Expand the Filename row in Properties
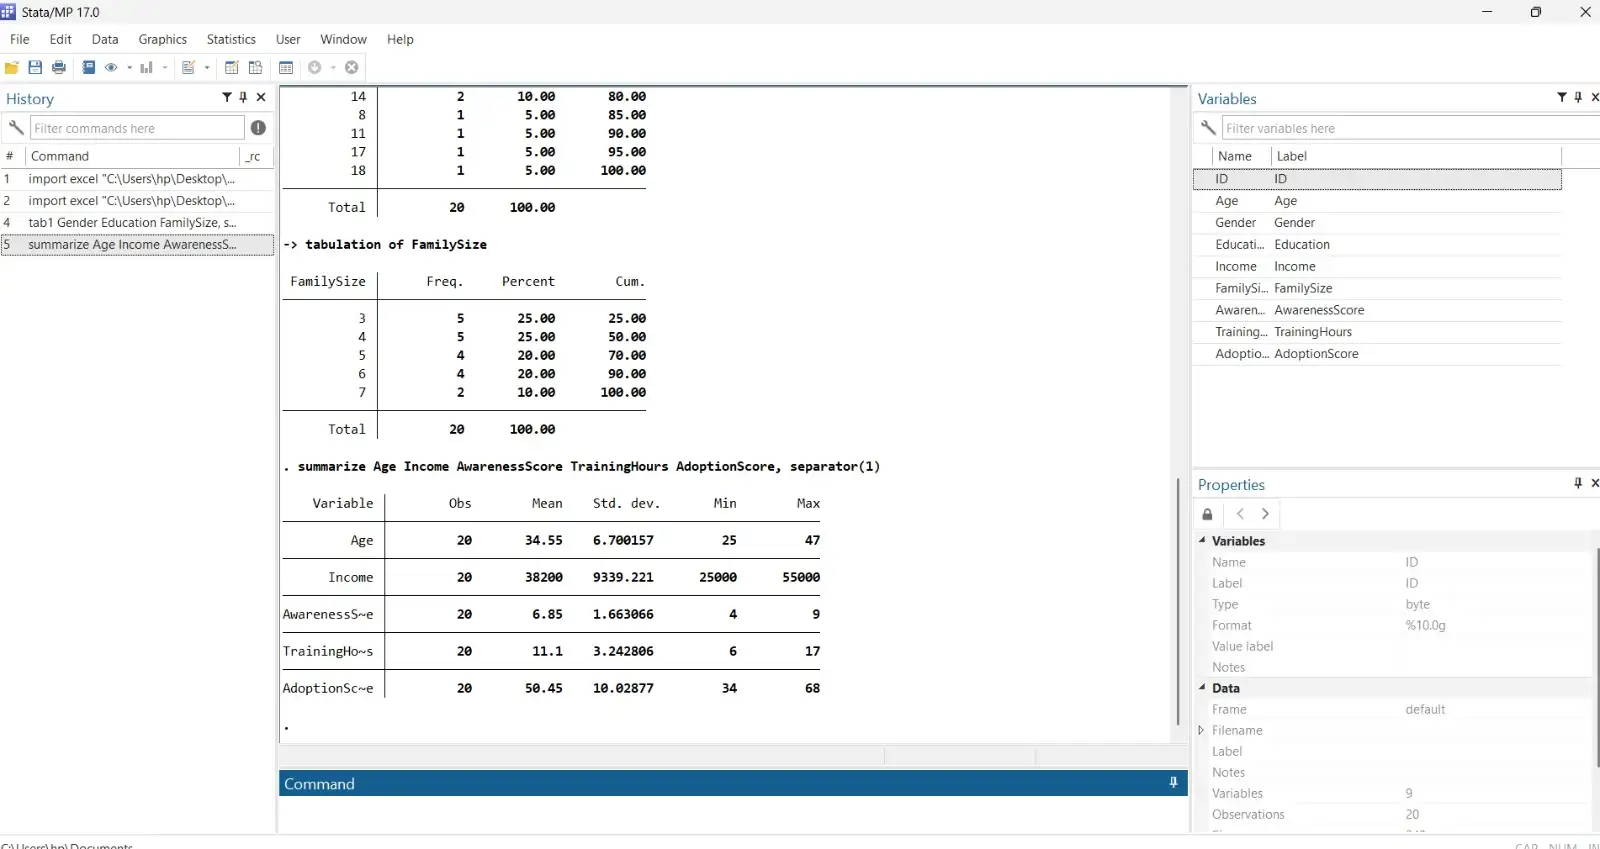Screen dimensions: 1600x849 click(x=1201, y=730)
